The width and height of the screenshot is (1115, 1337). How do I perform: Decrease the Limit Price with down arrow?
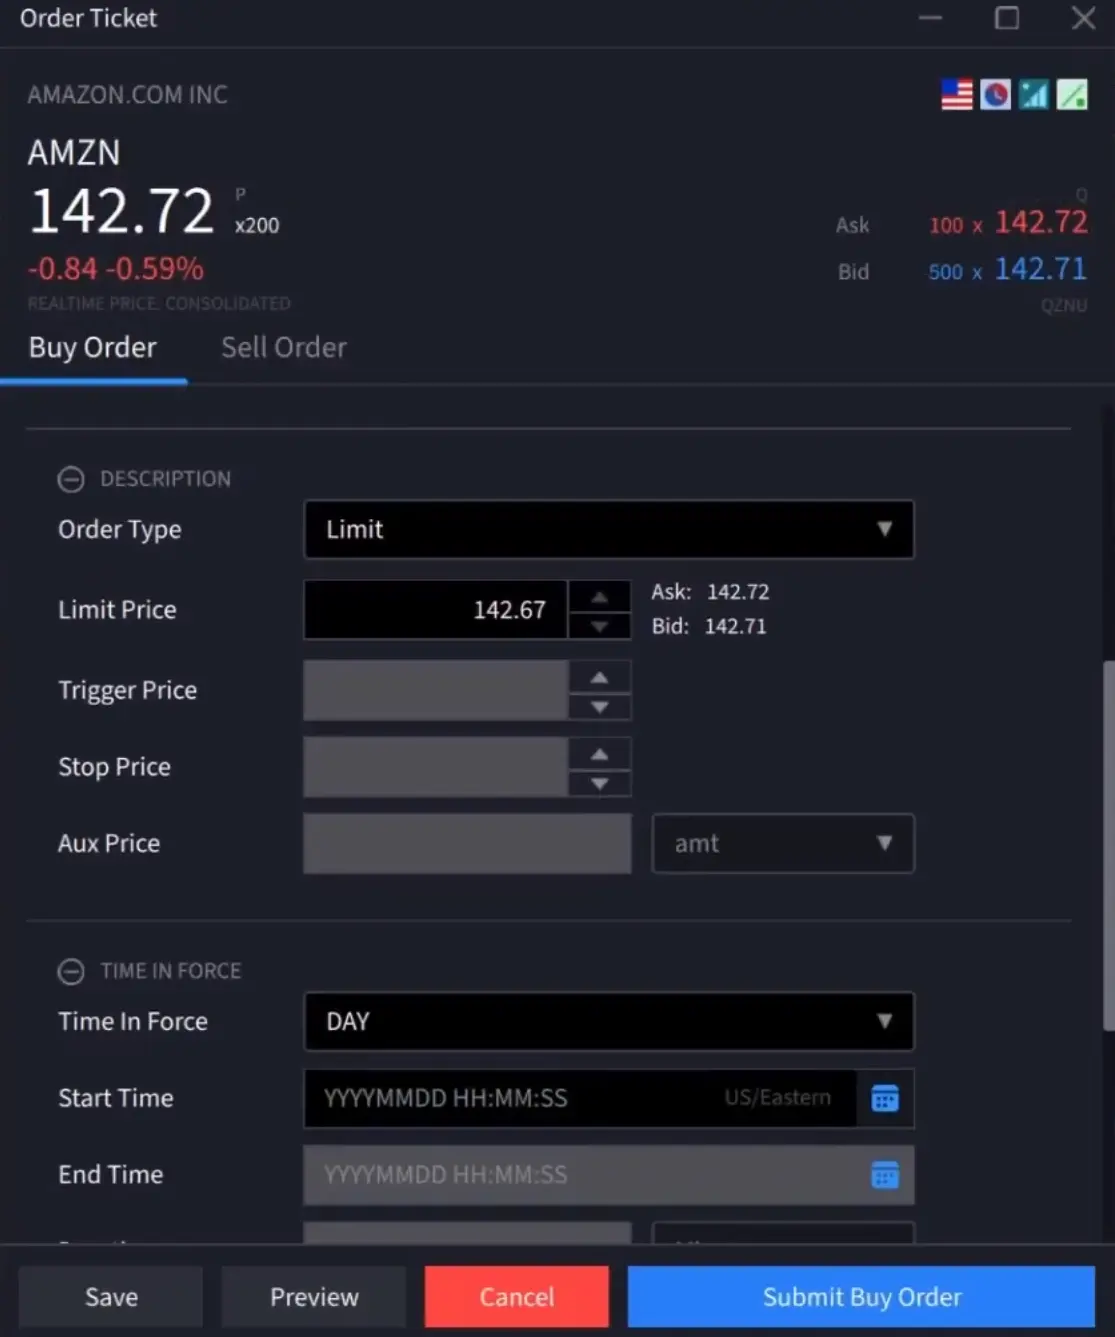599,626
